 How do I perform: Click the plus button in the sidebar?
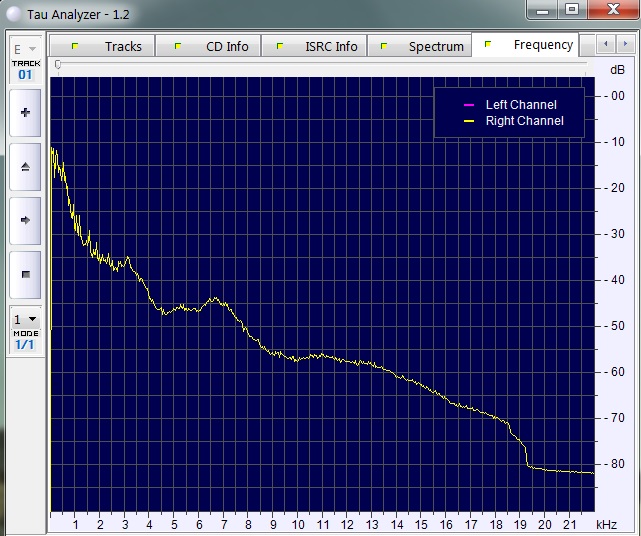[x=25, y=113]
